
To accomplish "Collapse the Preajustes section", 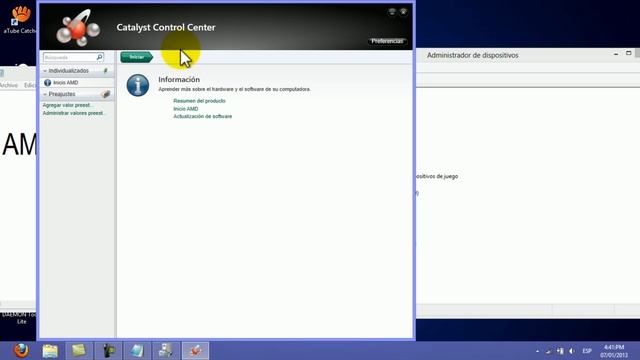I will tap(45, 94).
